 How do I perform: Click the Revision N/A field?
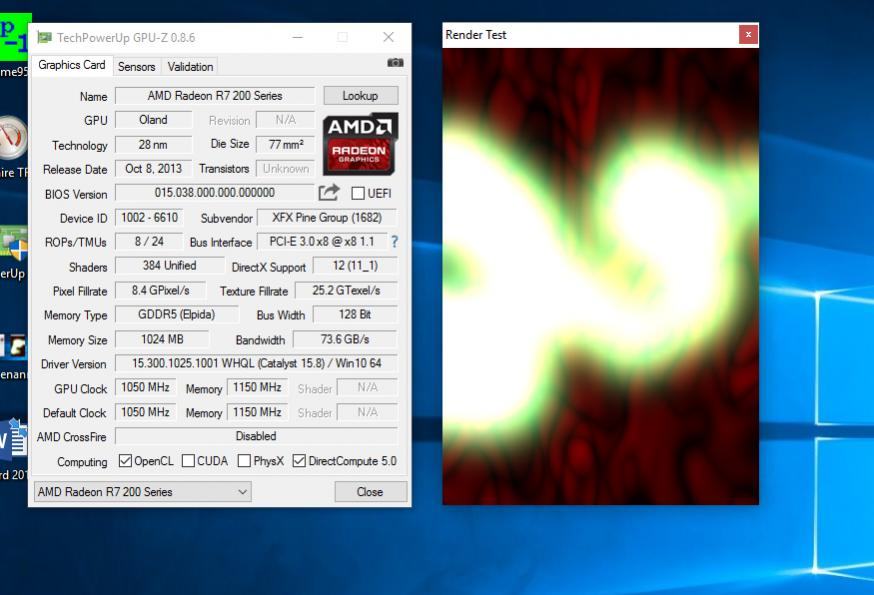coord(285,120)
